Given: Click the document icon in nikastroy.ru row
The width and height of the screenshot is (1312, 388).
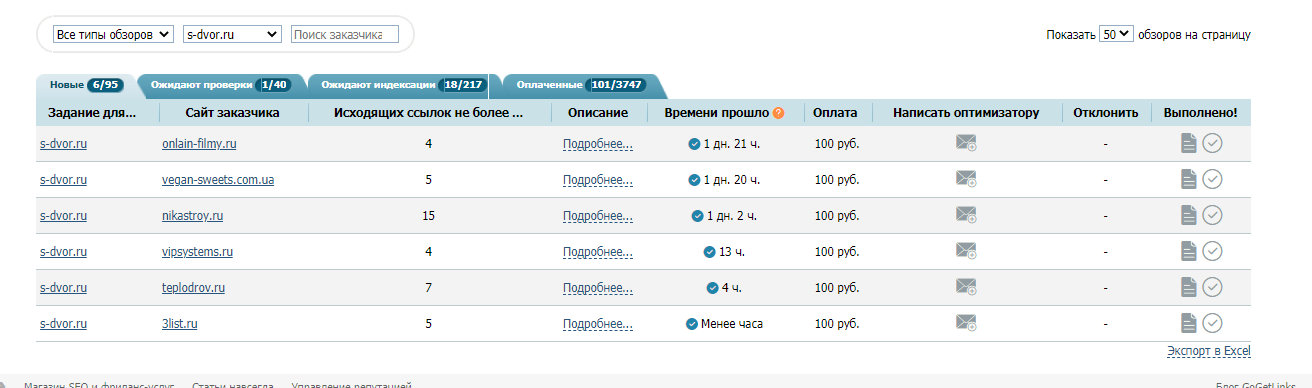Looking at the screenshot, I should (x=1188, y=216).
